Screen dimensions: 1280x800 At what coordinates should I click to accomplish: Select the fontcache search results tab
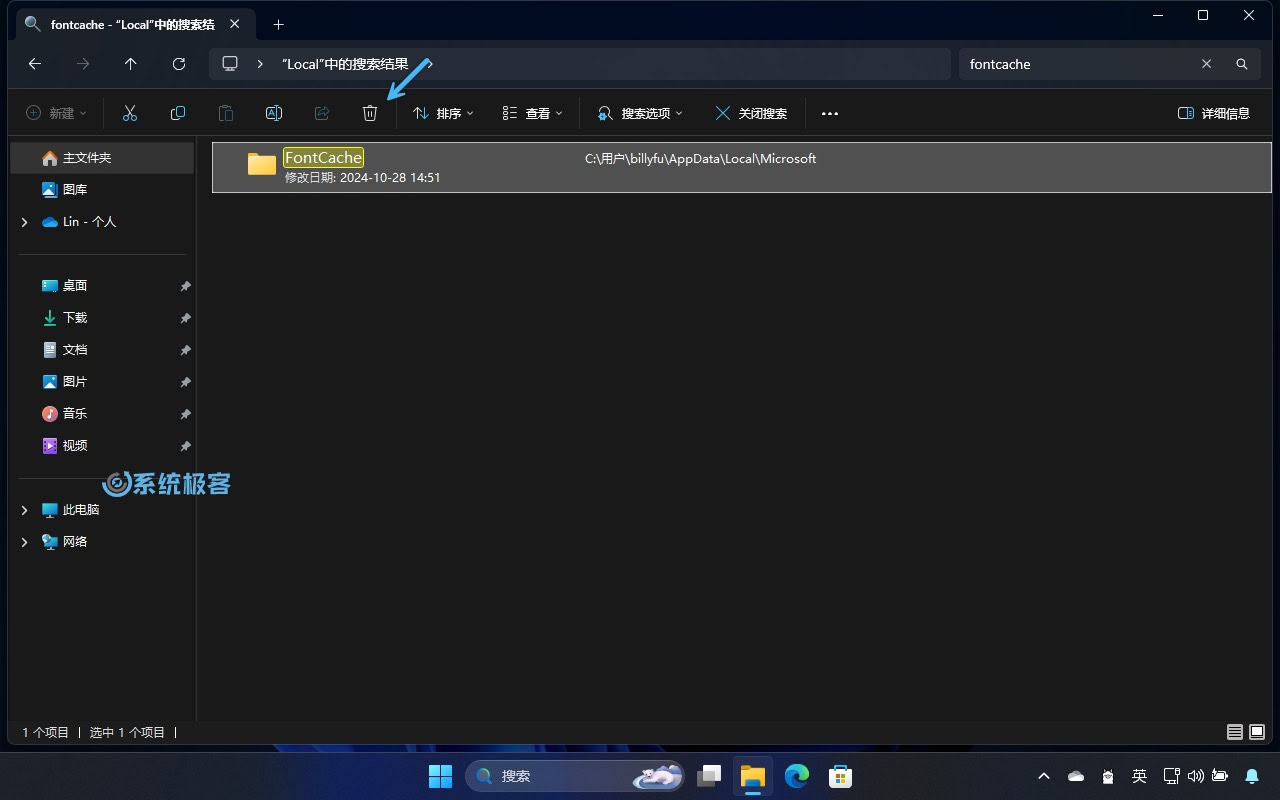136,24
